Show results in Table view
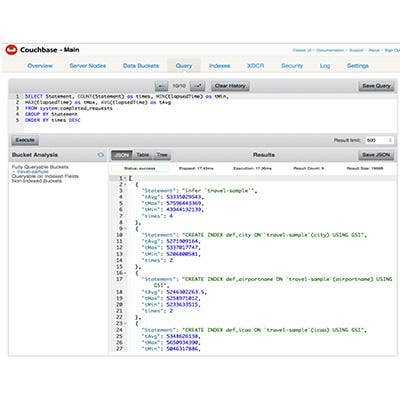Screen dimensions: 400x400 coord(143,155)
